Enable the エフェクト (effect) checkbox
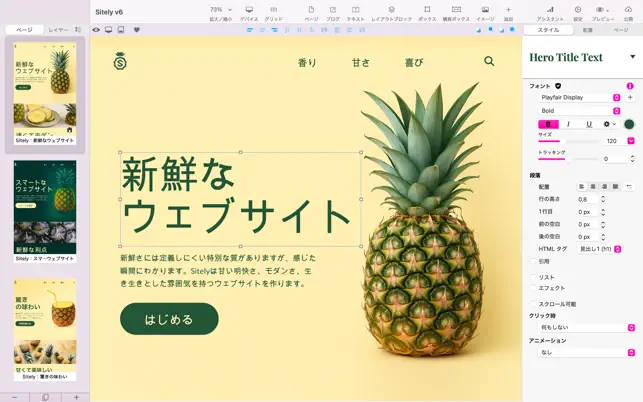Image resolution: width=643 pixels, height=402 pixels. point(533,288)
